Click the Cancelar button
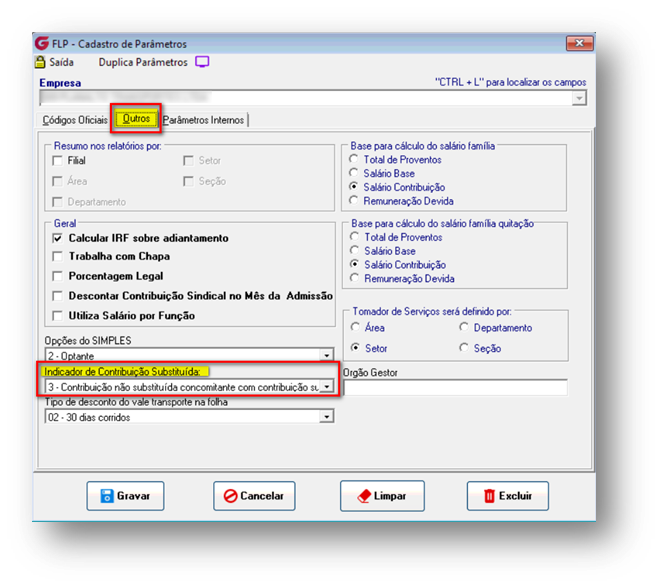The image size is (661, 587). pyautogui.click(x=254, y=496)
